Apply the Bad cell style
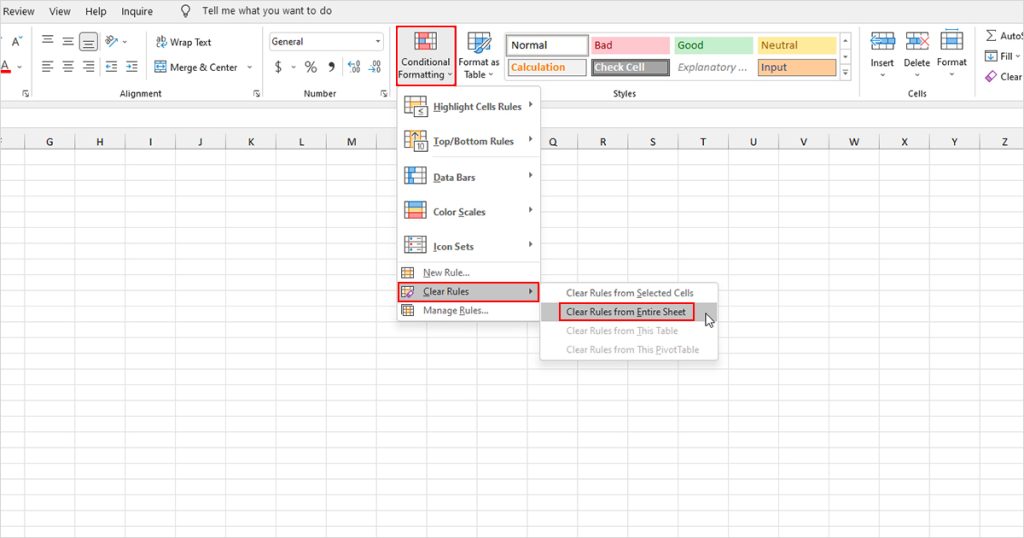Viewport: 1024px width, 538px height. (630, 45)
